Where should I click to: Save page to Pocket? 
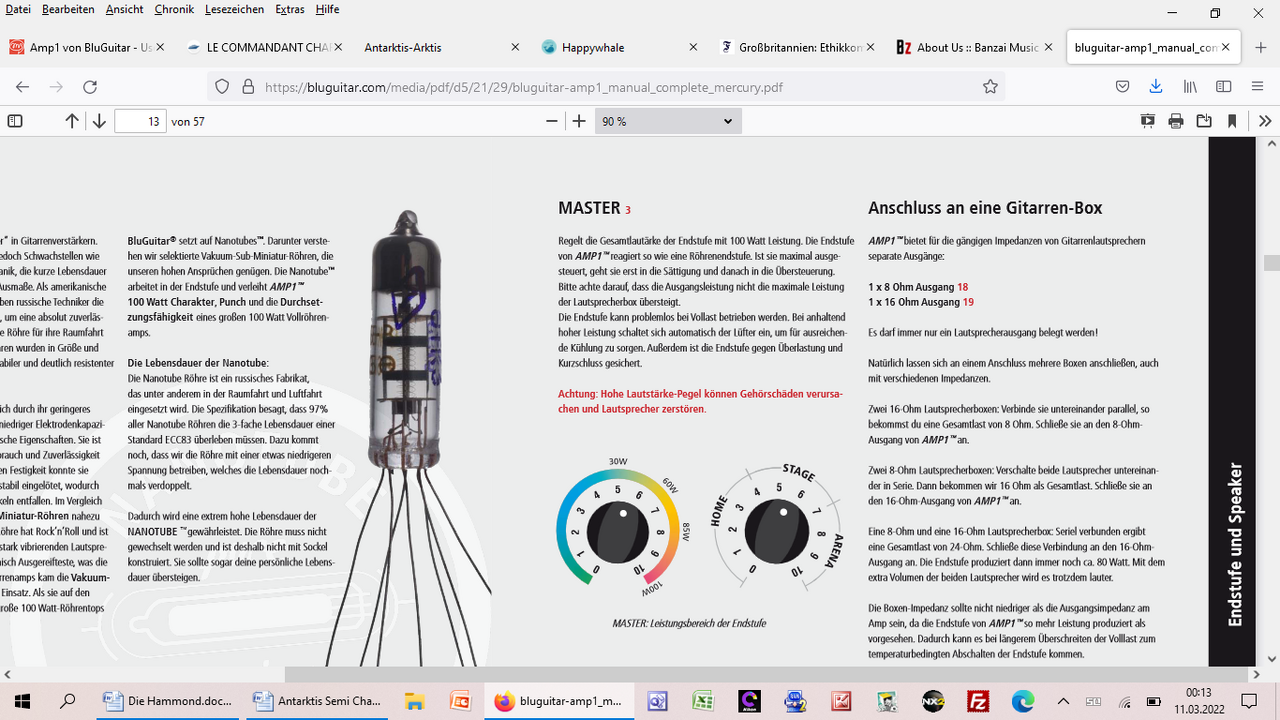[1123, 87]
